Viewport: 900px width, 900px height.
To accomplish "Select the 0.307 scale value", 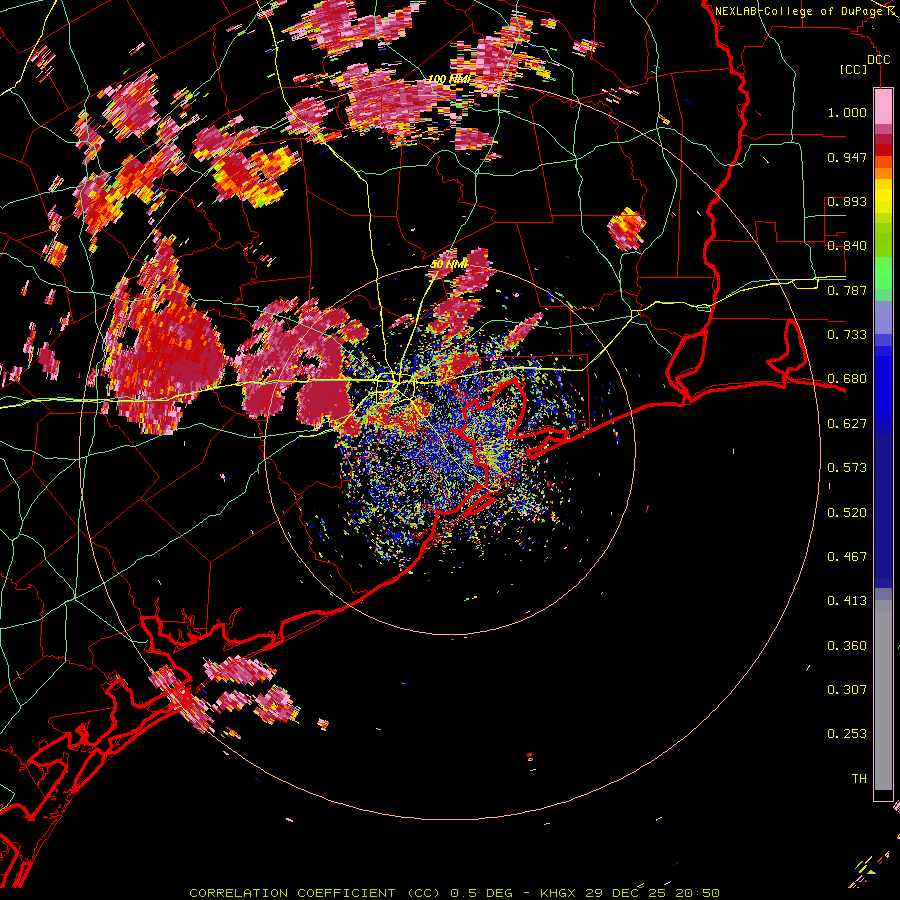I will [x=847, y=690].
